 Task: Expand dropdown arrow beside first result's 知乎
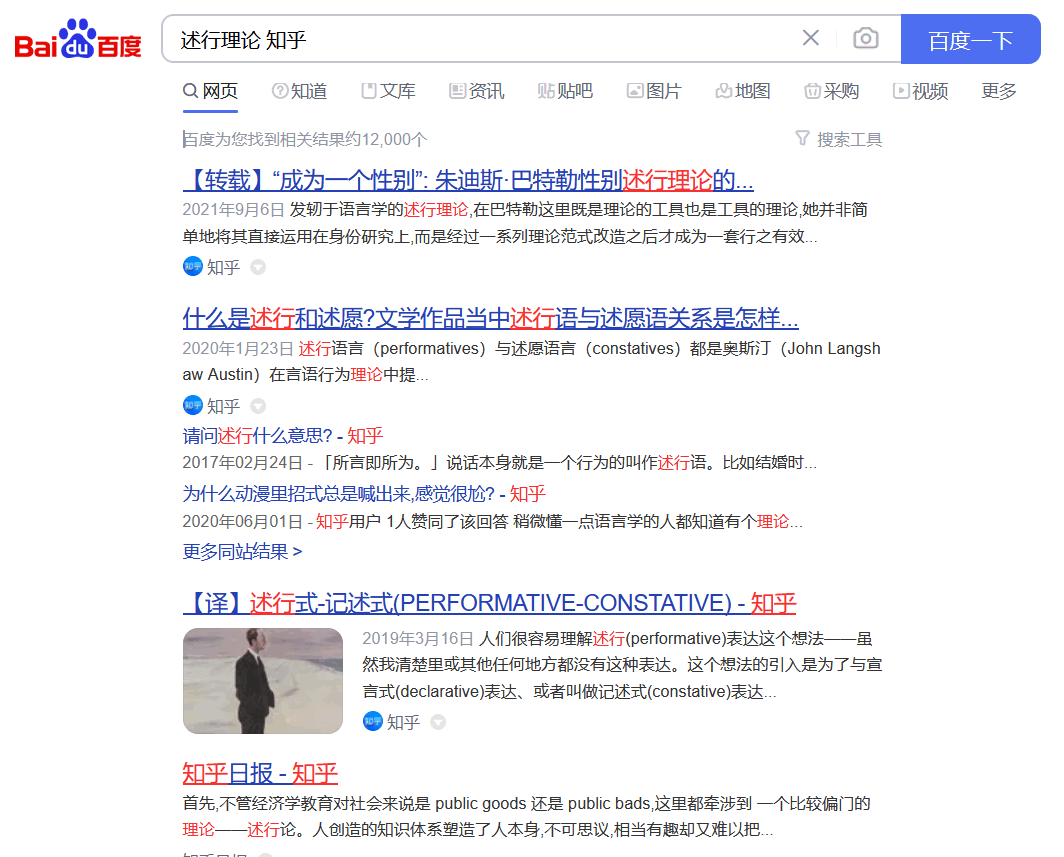click(258, 267)
